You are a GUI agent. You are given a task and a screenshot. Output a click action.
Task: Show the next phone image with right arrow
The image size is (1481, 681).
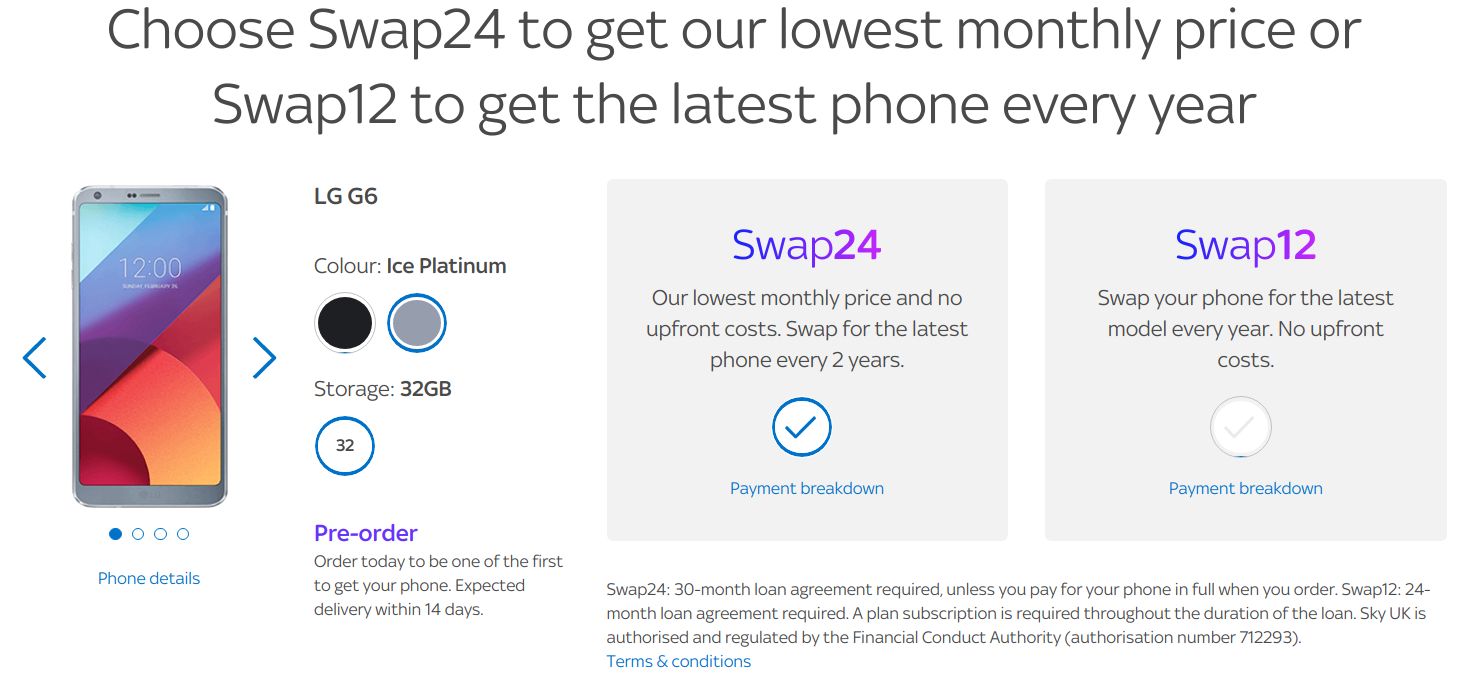click(x=264, y=358)
